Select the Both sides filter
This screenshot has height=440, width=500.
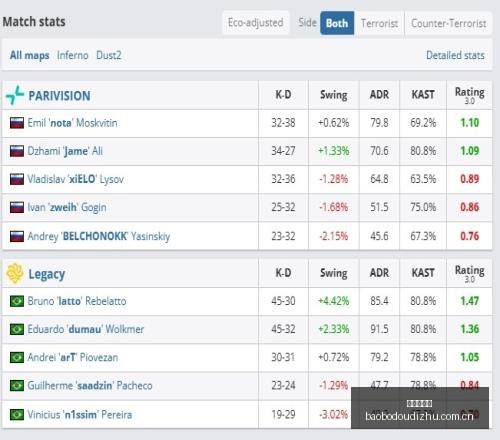coord(337,23)
